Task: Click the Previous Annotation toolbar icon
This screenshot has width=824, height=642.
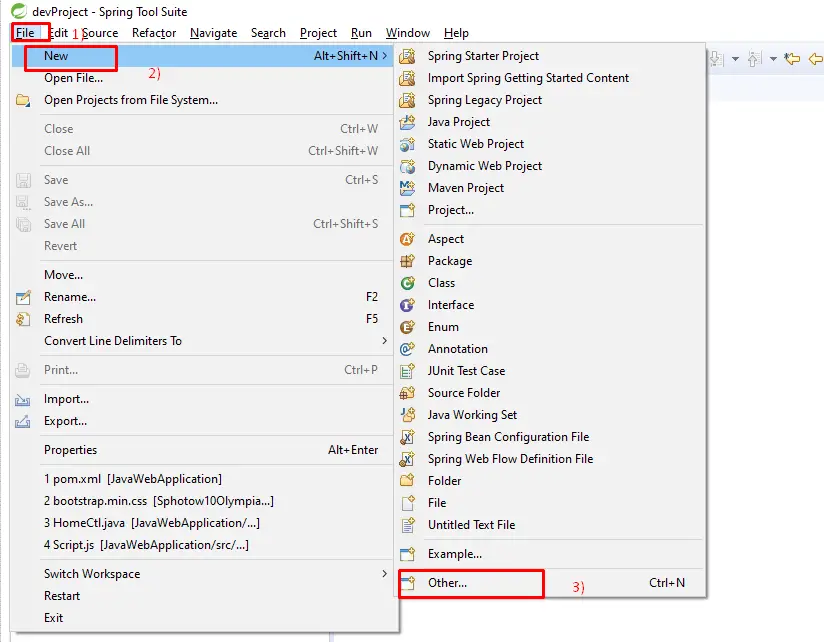Action: pyautogui.click(x=754, y=58)
